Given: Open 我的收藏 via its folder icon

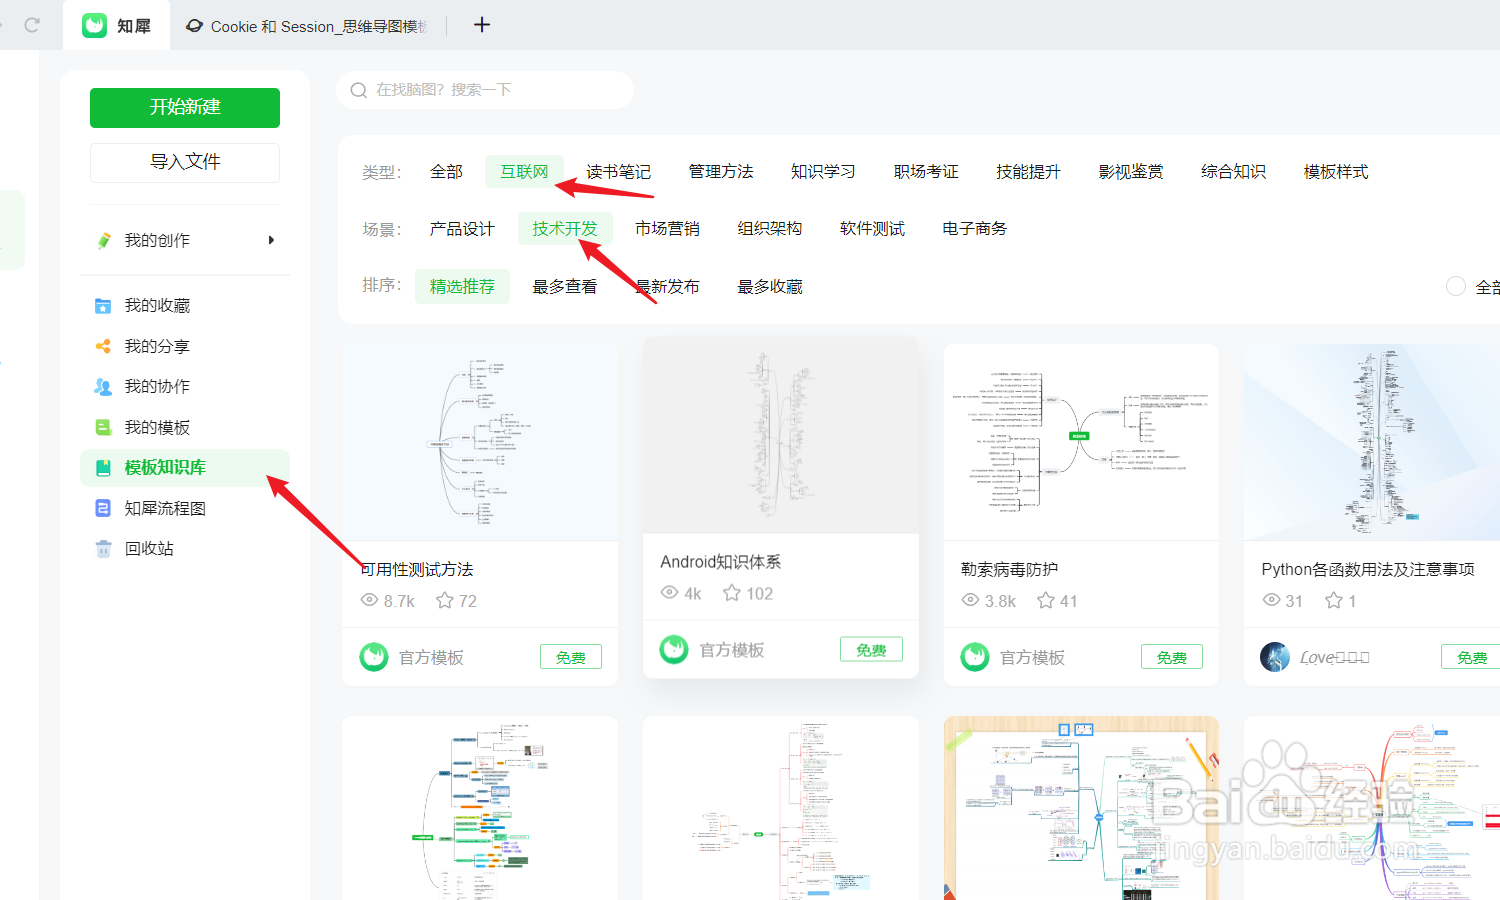Looking at the screenshot, I should [103, 305].
